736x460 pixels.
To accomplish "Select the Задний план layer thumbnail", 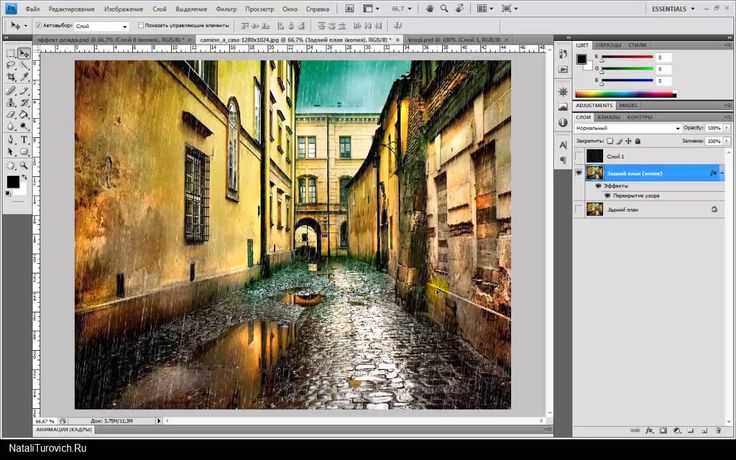I will (595, 209).
